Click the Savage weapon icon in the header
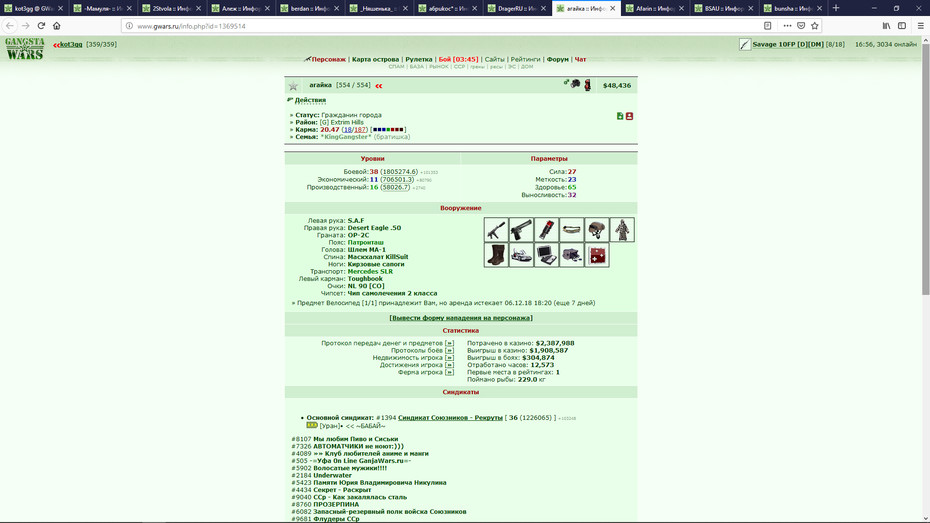Screen dimensions: 930x523 coord(745,44)
